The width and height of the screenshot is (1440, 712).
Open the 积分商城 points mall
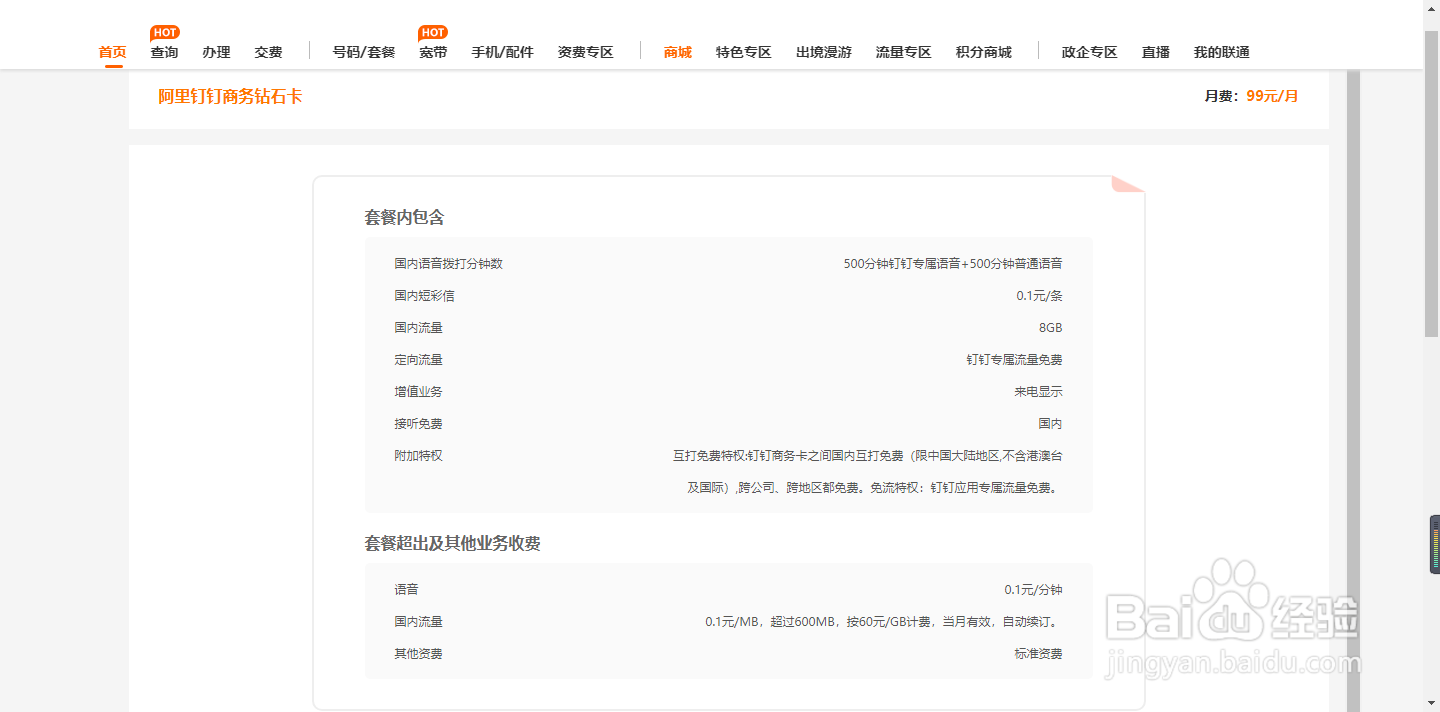click(983, 51)
